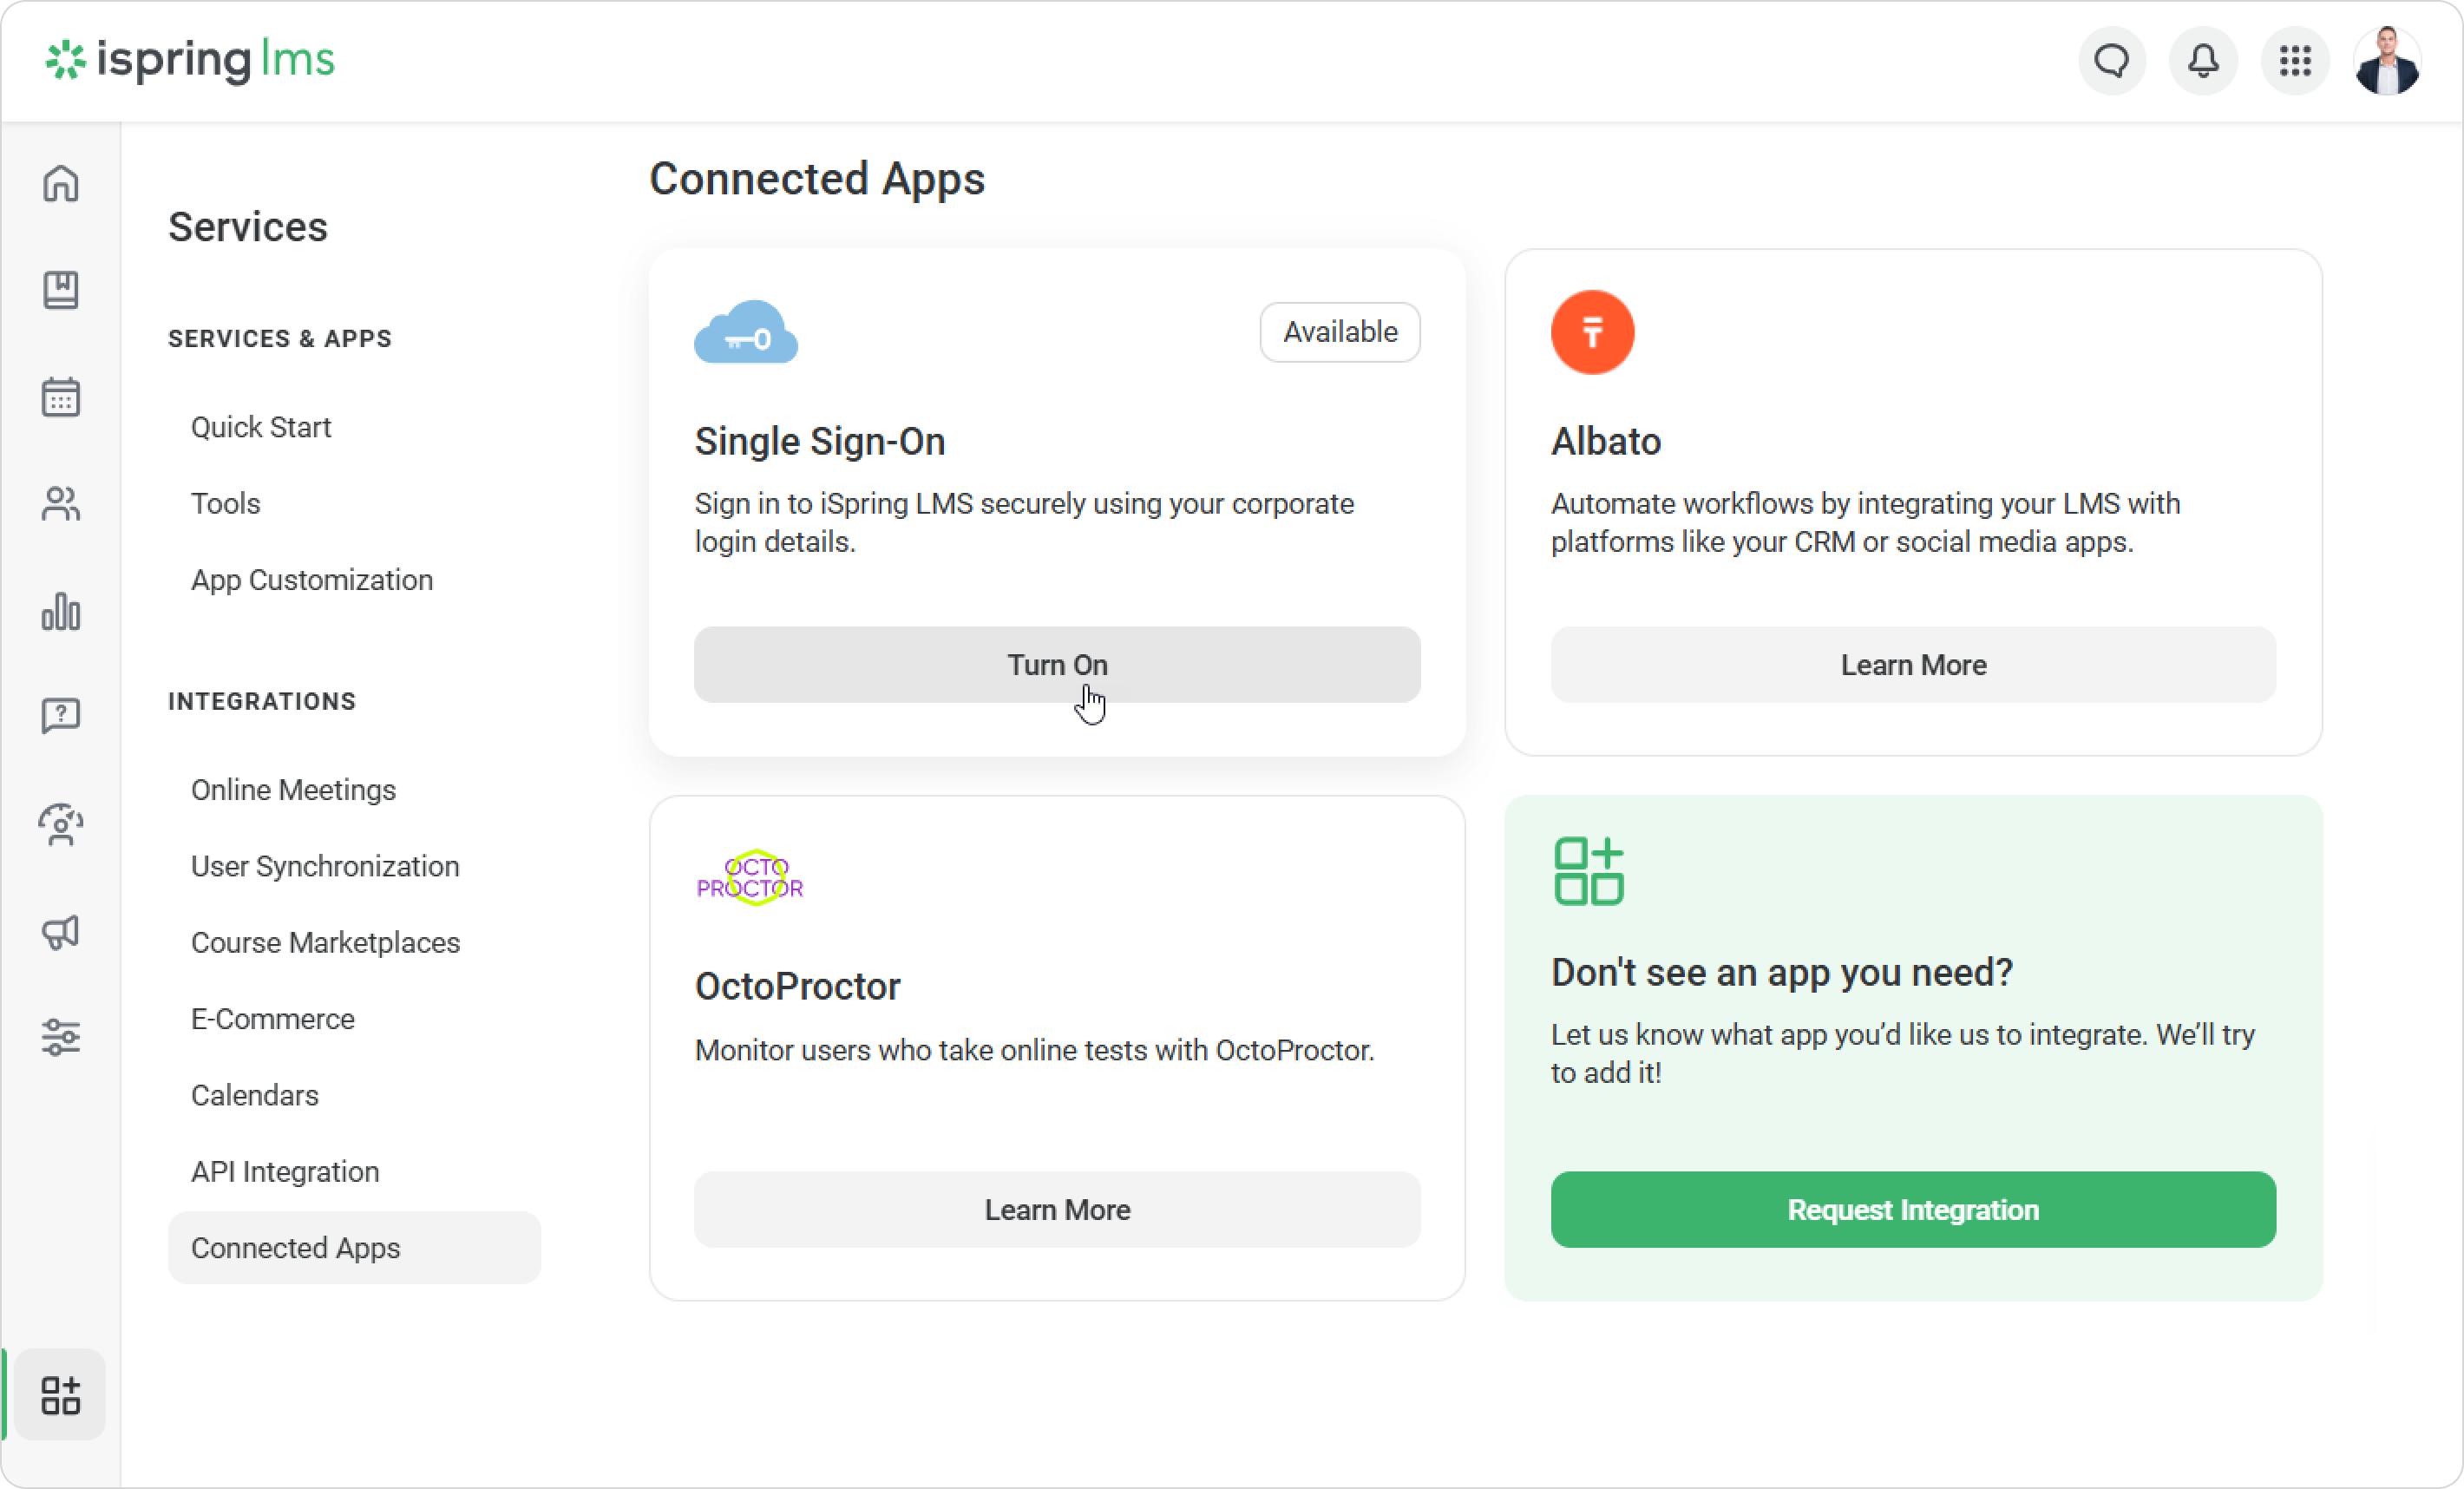This screenshot has width=2464, height=1489.
Task: Click the user profile avatar
Action: pos(2387,61)
